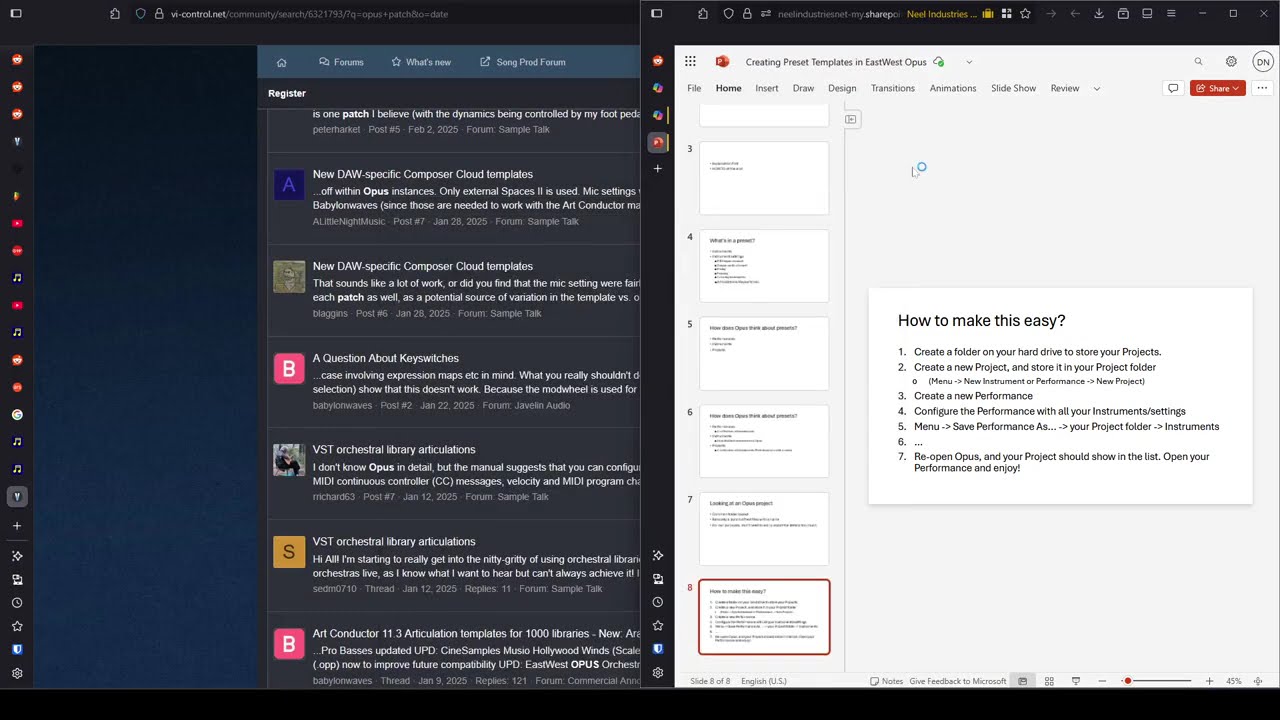
Task: Select slide 4 'What's in a preset?' thumbnail
Action: (x=764, y=266)
